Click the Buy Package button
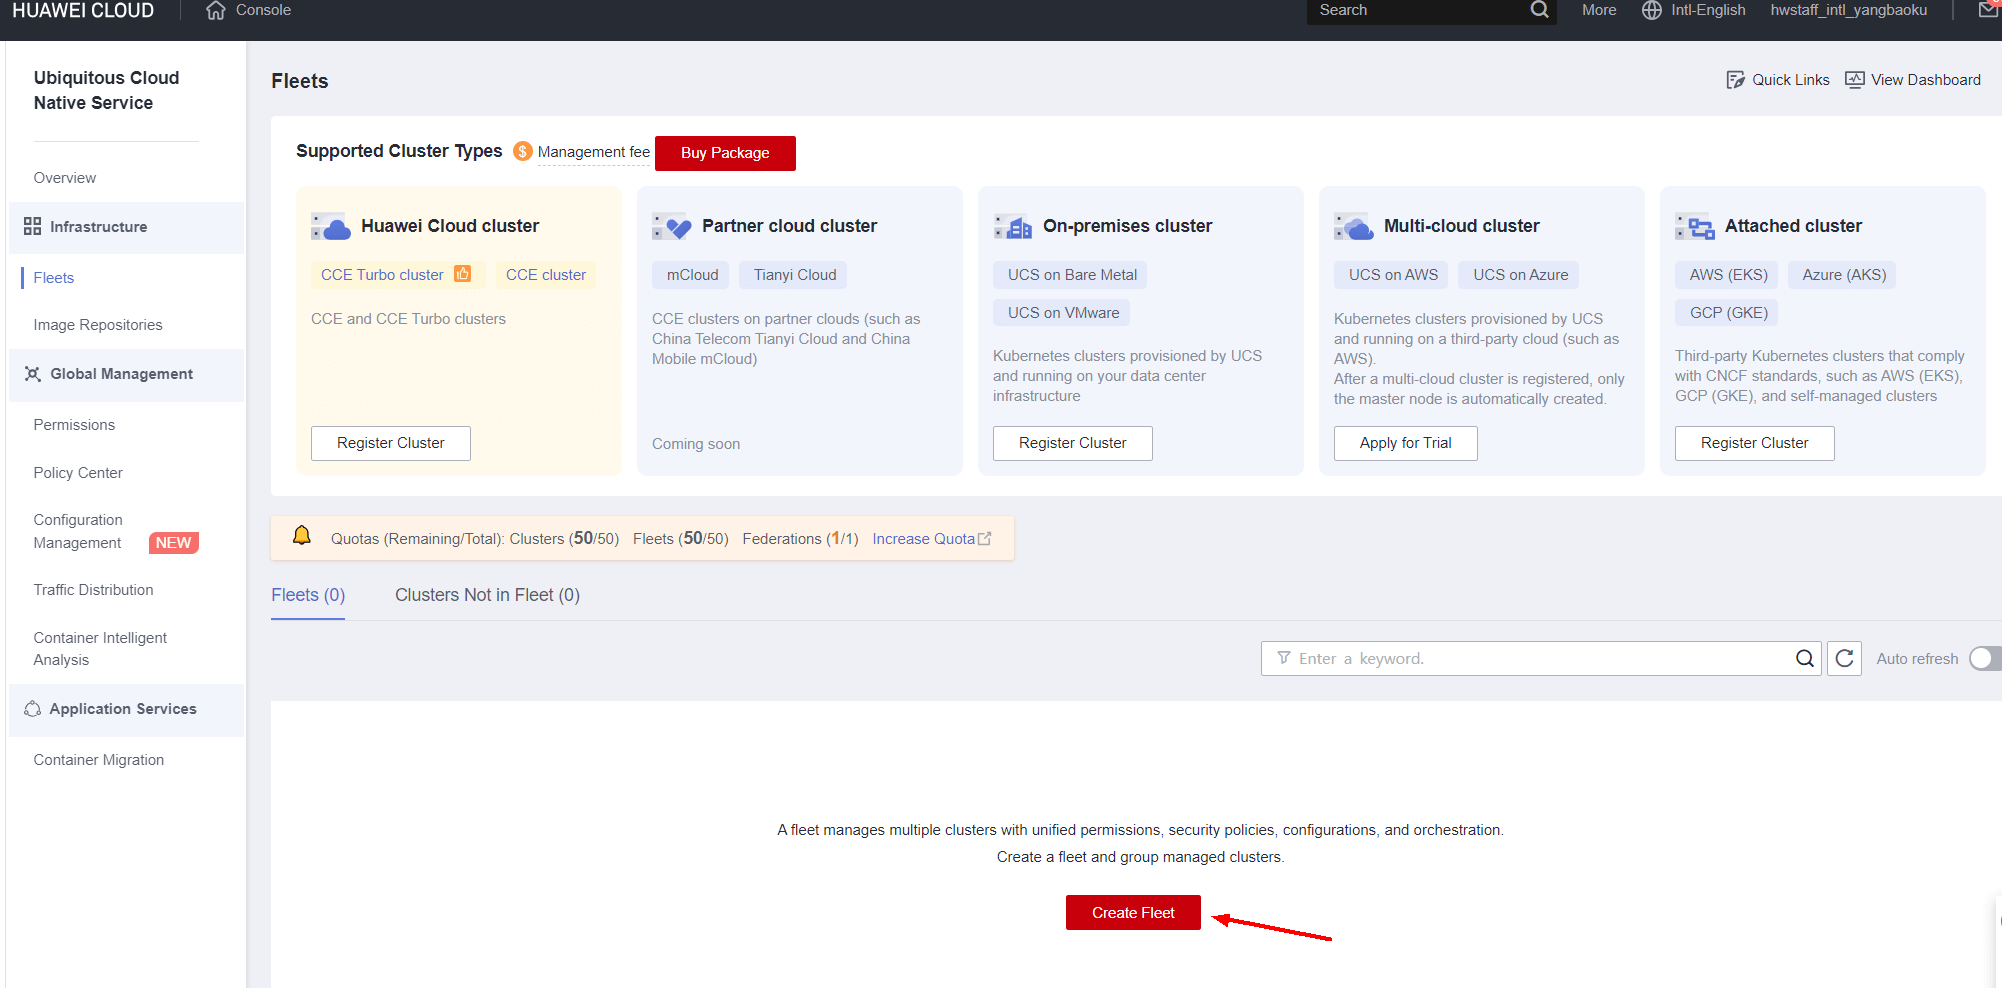The height and width of the screenshot is (988, 2002). (x=725, y=153)
